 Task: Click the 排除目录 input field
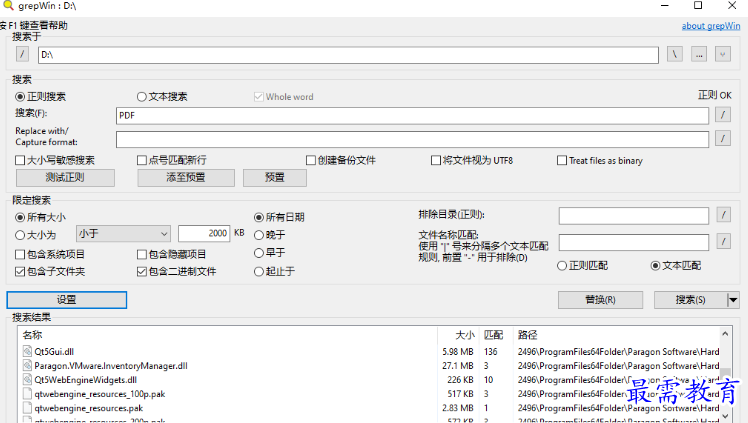point(634,216)
